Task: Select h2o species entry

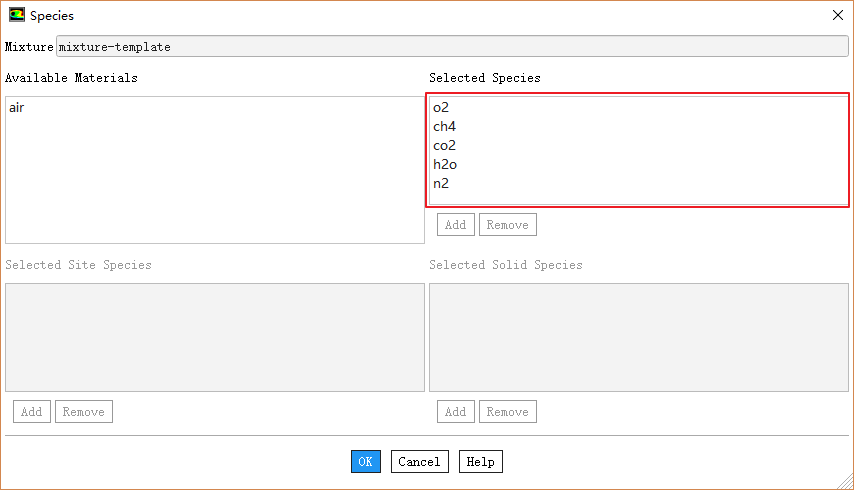Action: click(445, 164)
